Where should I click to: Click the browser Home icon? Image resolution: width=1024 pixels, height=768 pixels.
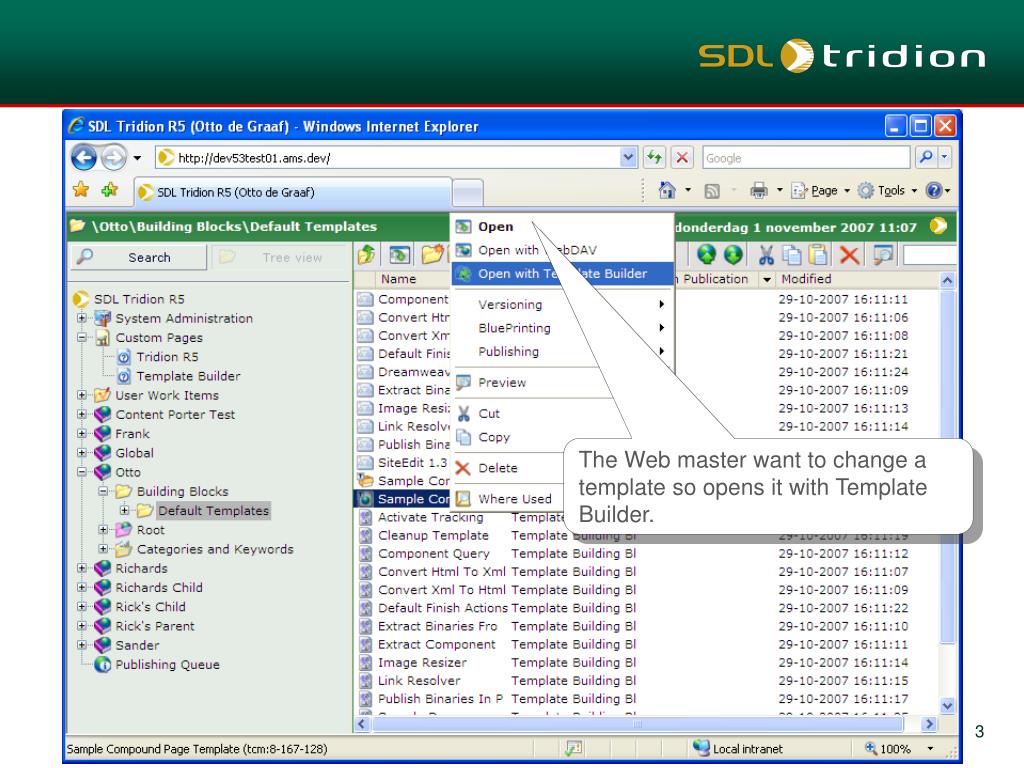click(667, 190)
